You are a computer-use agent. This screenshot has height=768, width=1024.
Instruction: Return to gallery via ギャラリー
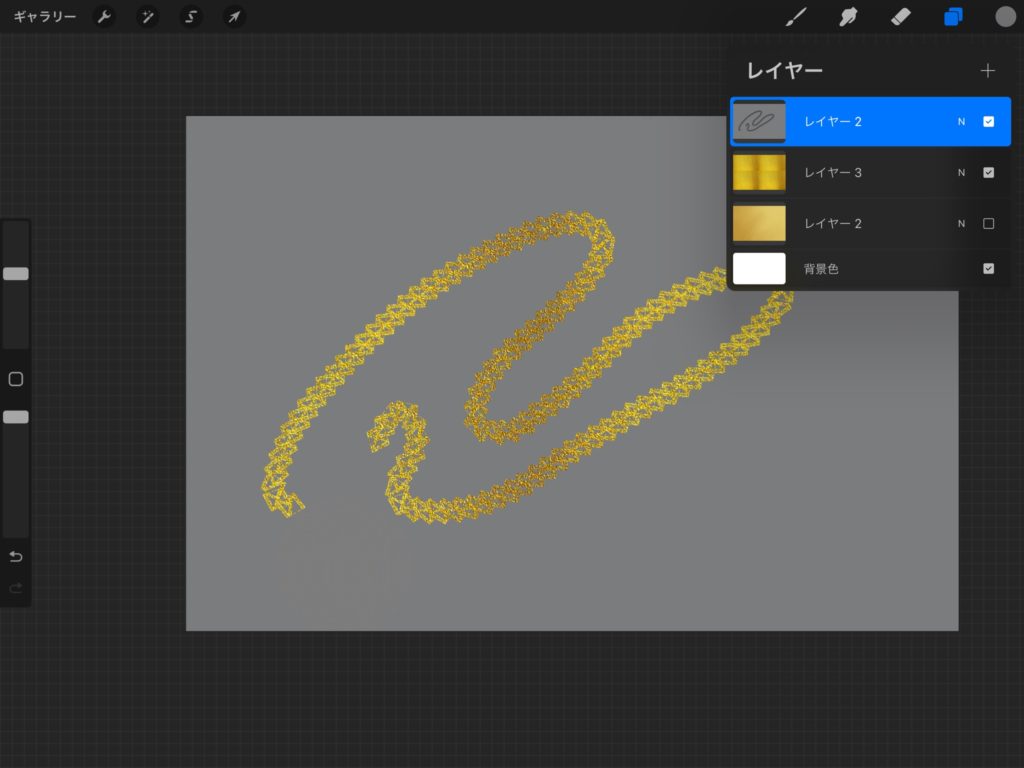pos(45,17)
